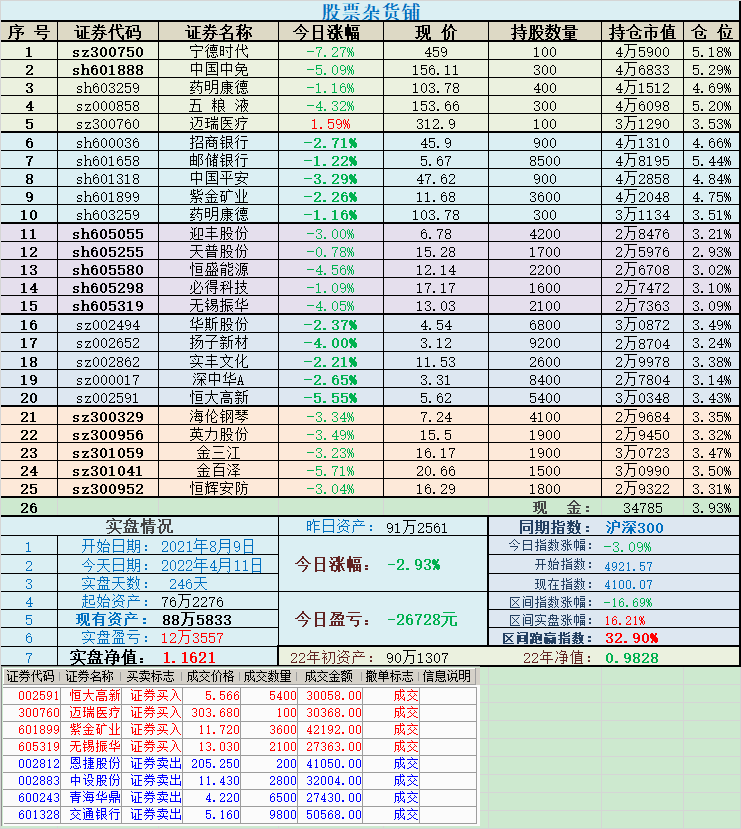Image resolution: width=741 pixels, height=829 pixels.
Task: Click the 华斯股份 name cell
Action: [218, 325]
